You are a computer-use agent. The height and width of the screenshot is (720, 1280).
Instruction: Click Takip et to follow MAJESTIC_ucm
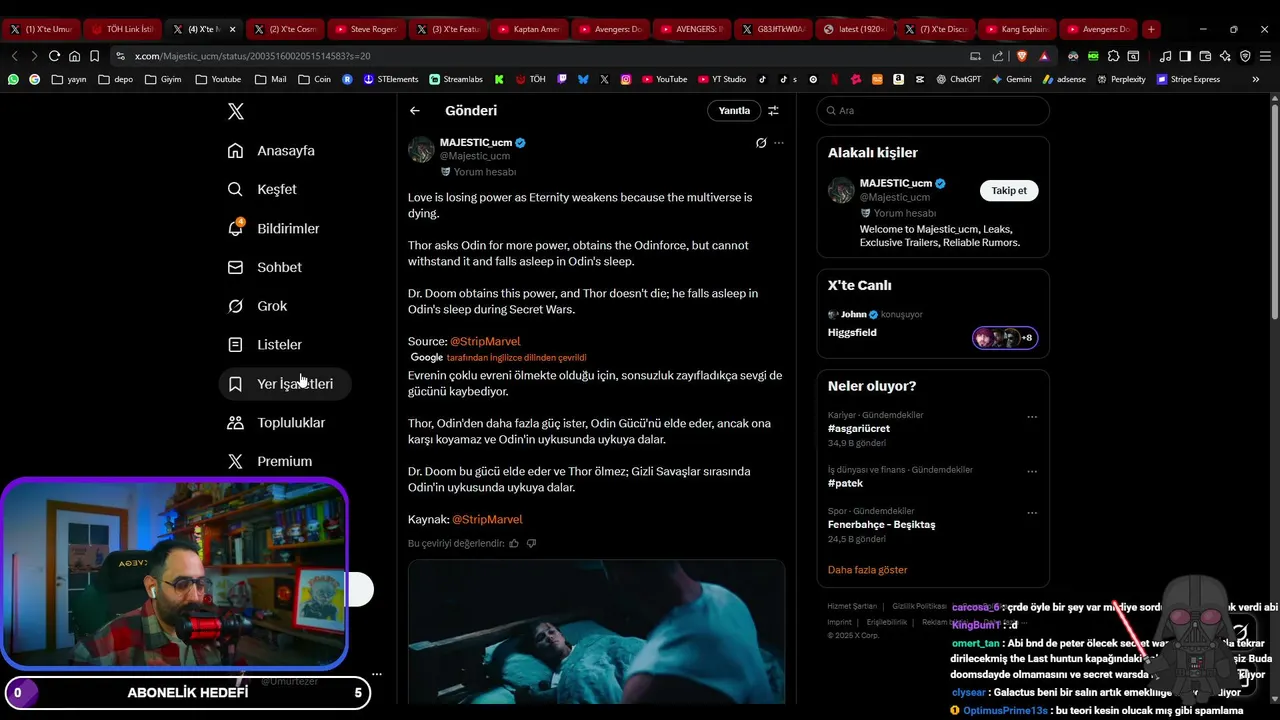pyautogui.click(x=1009, y=190)
